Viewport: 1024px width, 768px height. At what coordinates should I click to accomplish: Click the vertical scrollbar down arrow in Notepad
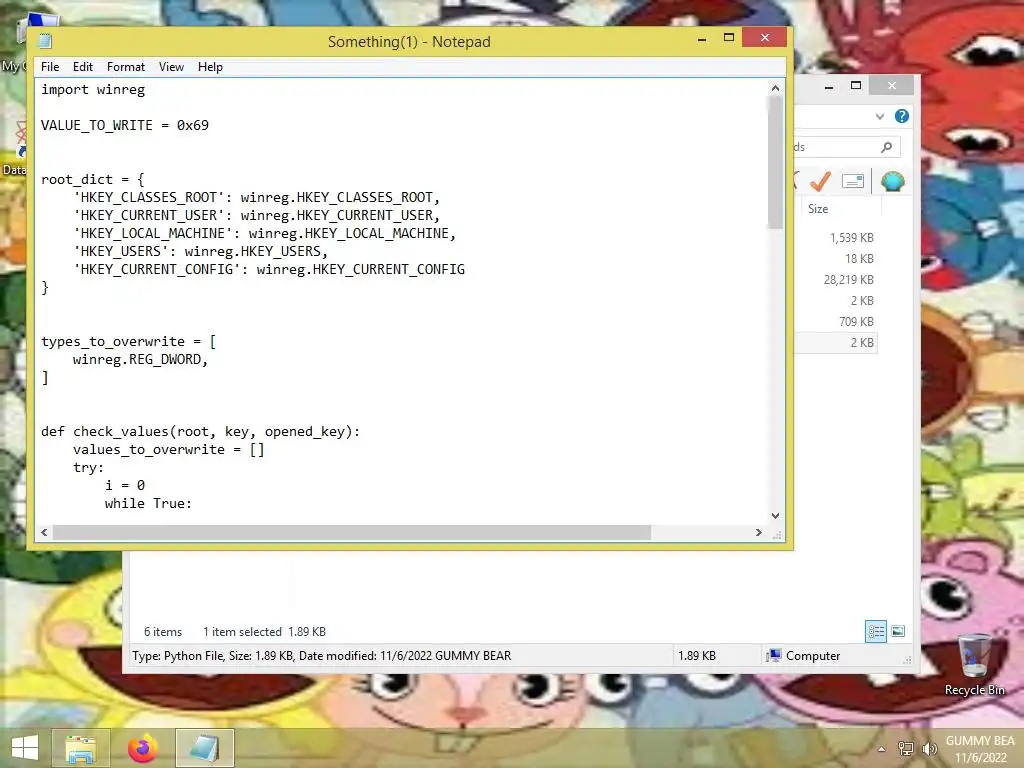(775, 515)
